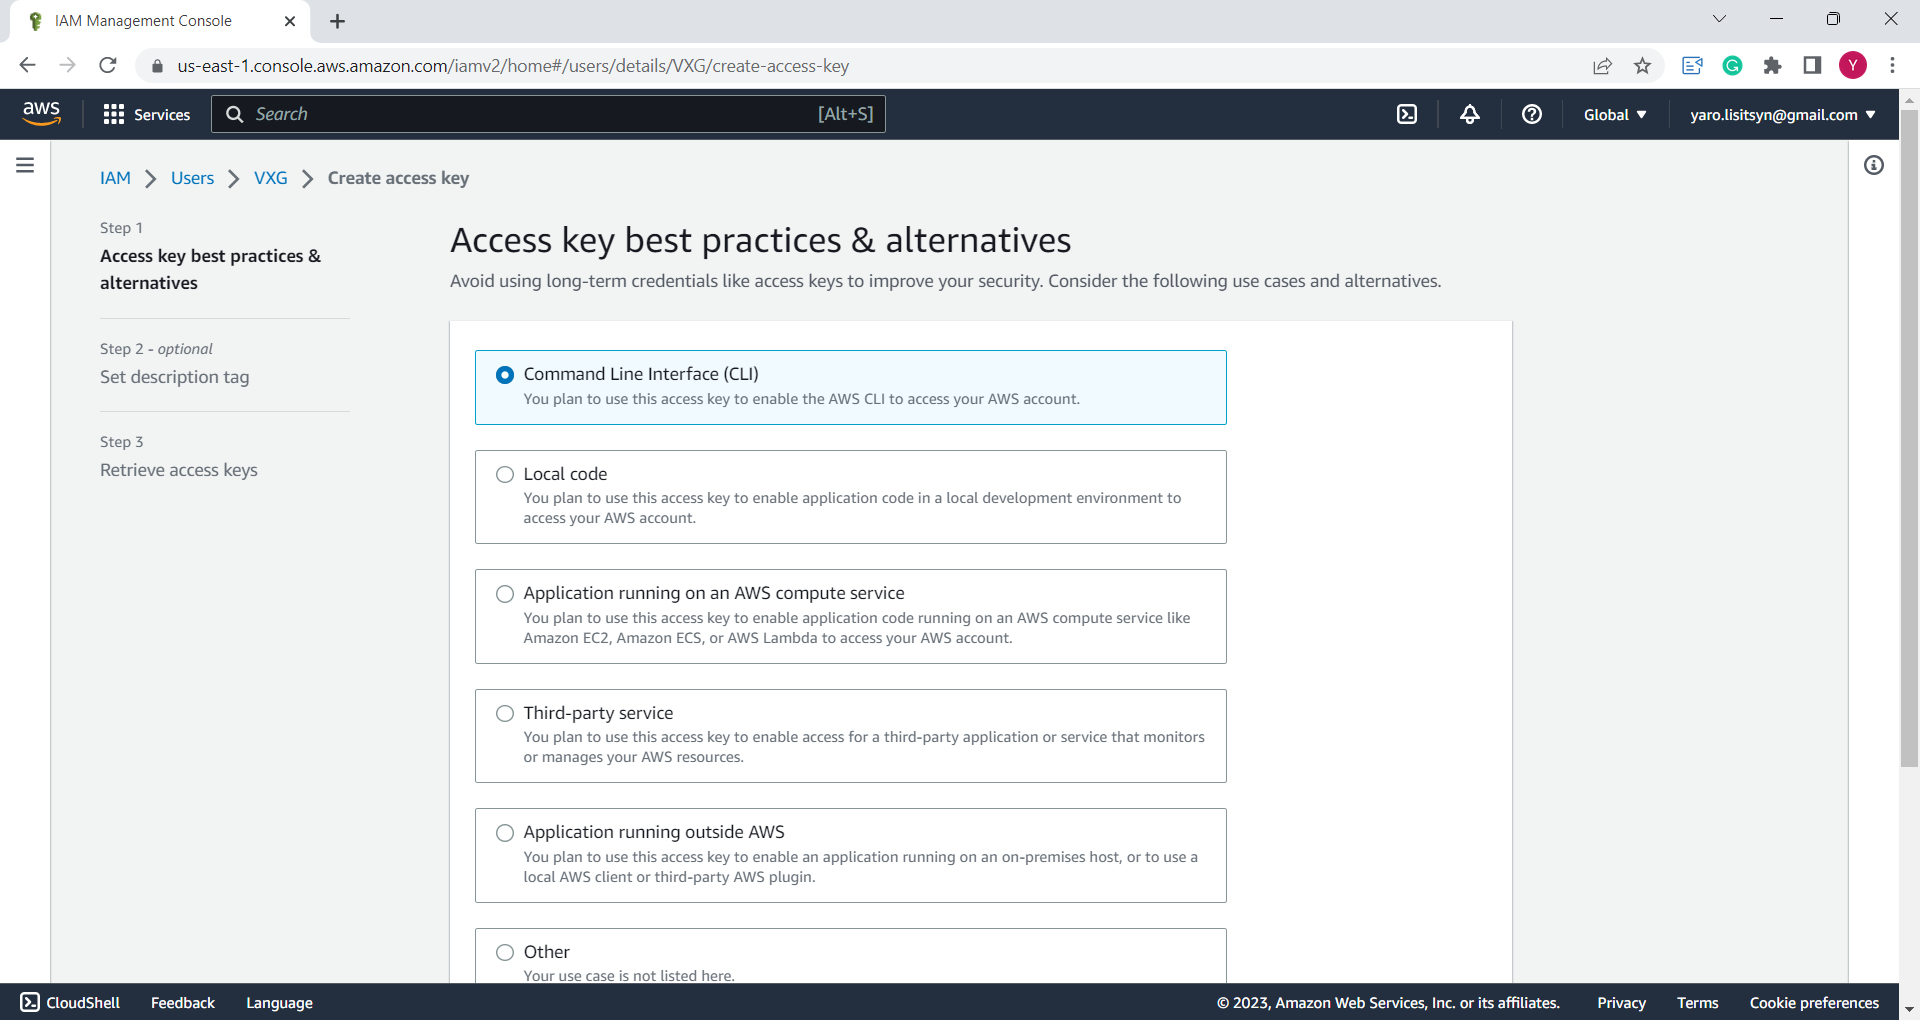Click the AWS home logo
Viewport: 1920px width, 1020px height.
(x=42, y=113)
